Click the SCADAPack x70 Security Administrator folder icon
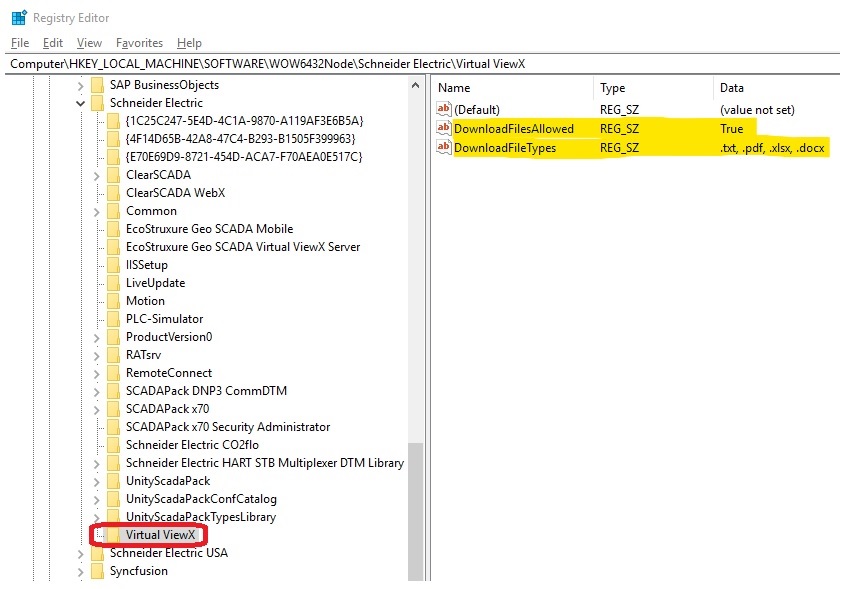Image resolution: width=852 pixels, height=589 pixels. tap(114, 427)
